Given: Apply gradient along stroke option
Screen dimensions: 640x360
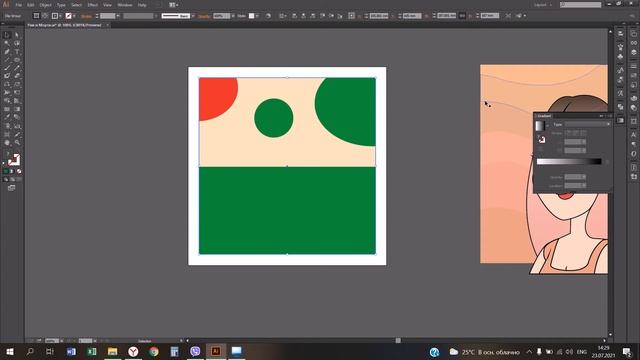Looking at the screenshot, I should click(x=576, y=133).
